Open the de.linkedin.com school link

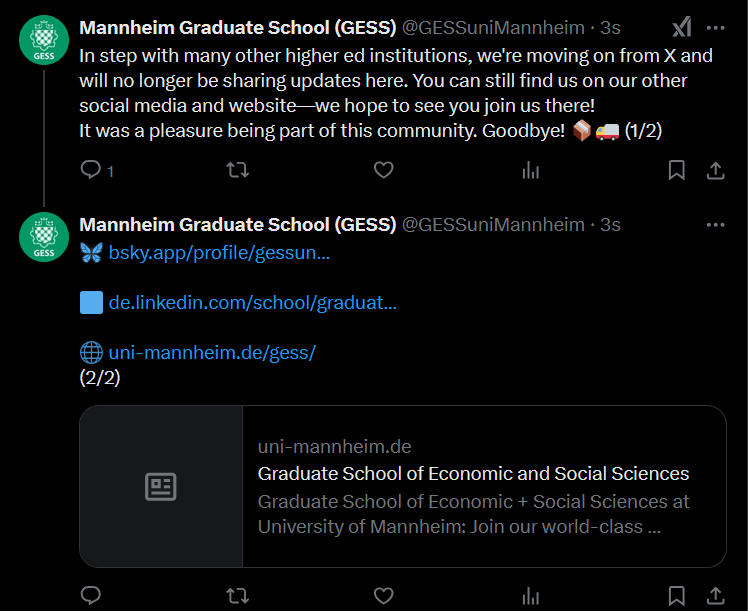pyautogui.click(x=252, y=302)
